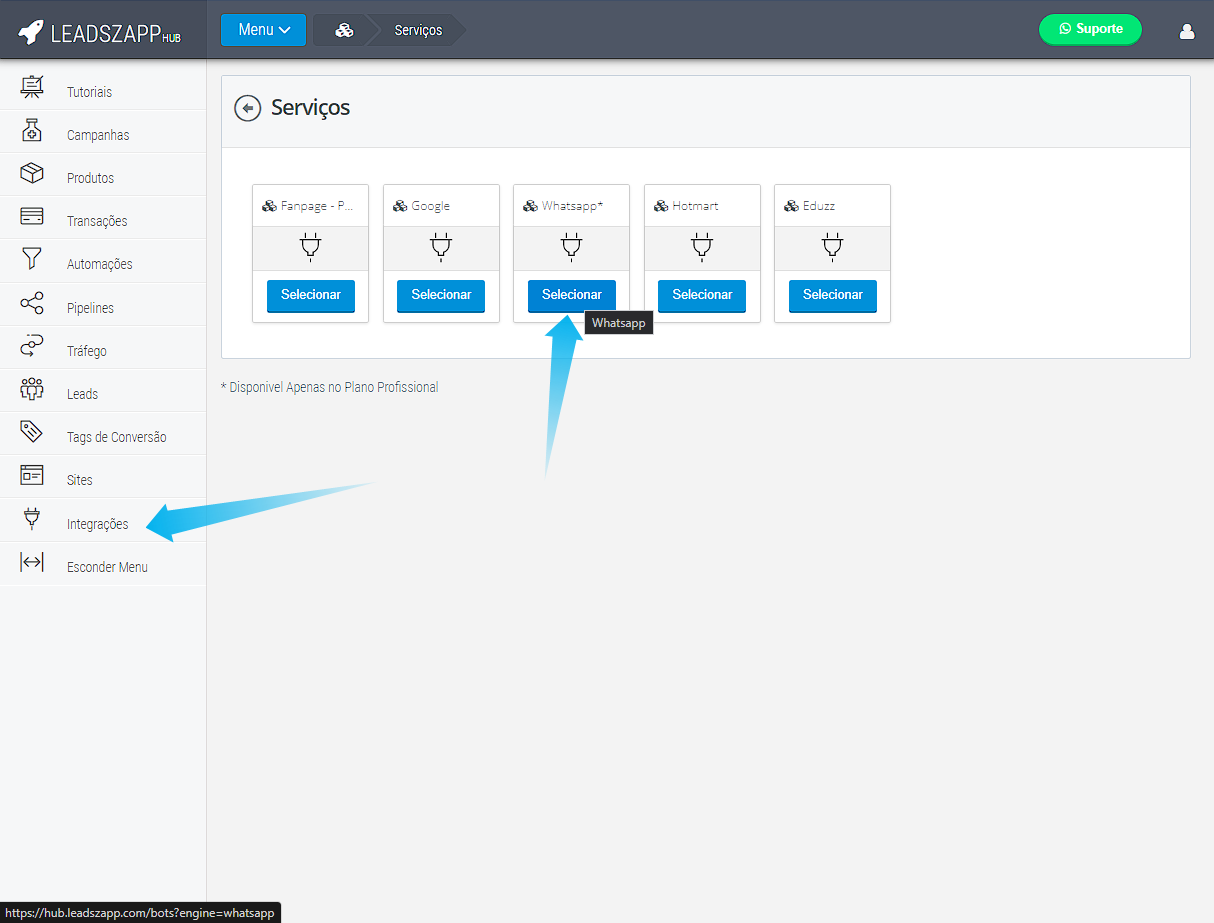The height and width of the screenshot is (923, 1214).
Task: Click the Tags de Conversão tag icon
Action: pos(32,433)
